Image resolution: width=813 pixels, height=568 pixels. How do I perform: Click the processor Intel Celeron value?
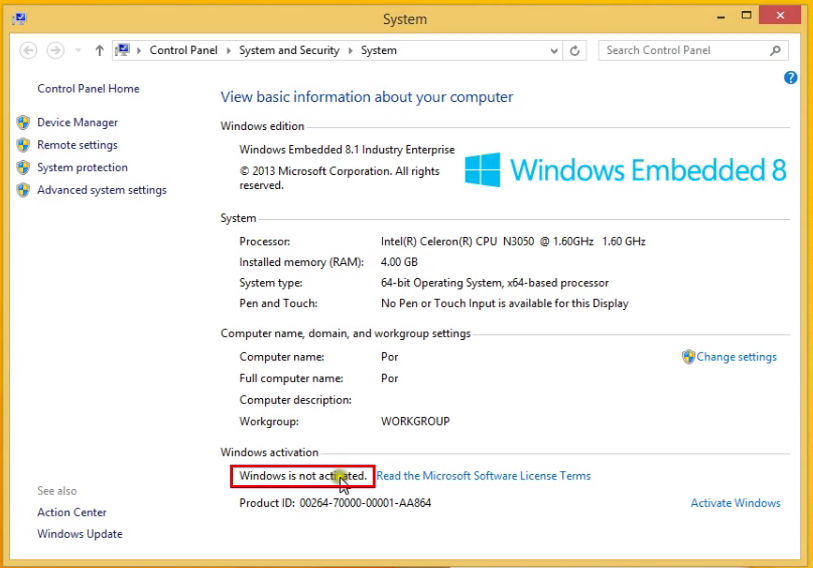pos(513,241)
